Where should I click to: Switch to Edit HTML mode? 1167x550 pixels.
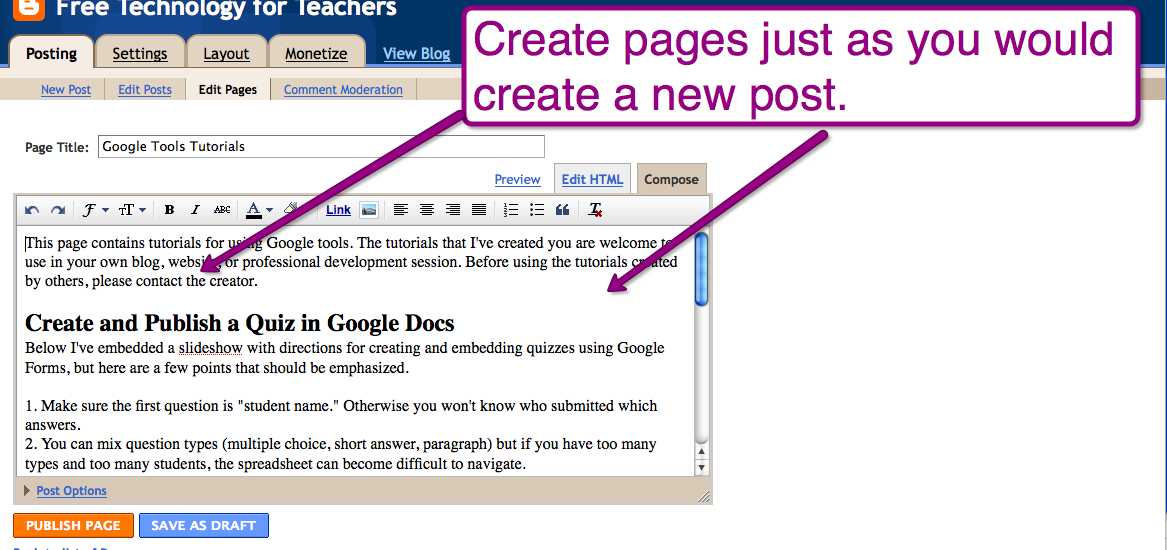click(x=592, y=179)
